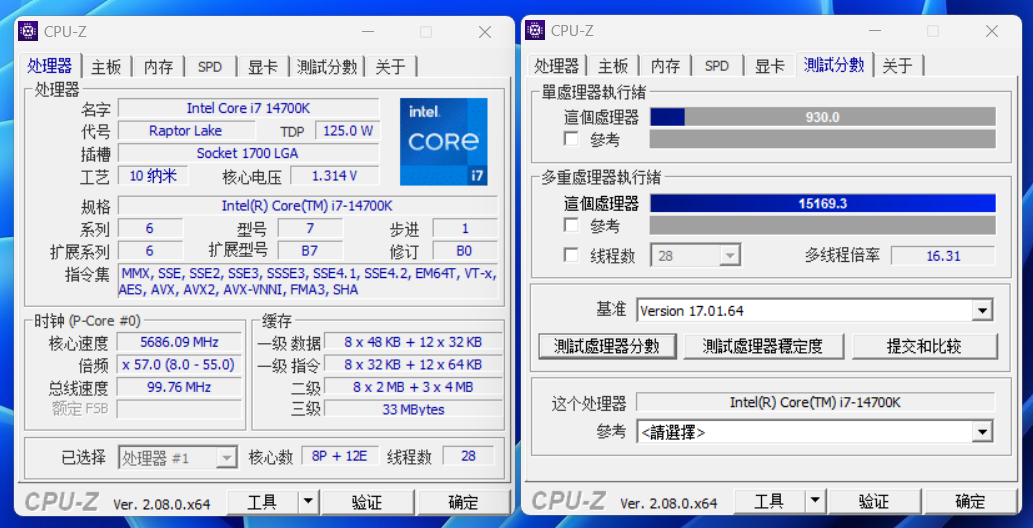1033x528 pixels.
Task: Click 工具 button in right window
Action: click(769, 502)
